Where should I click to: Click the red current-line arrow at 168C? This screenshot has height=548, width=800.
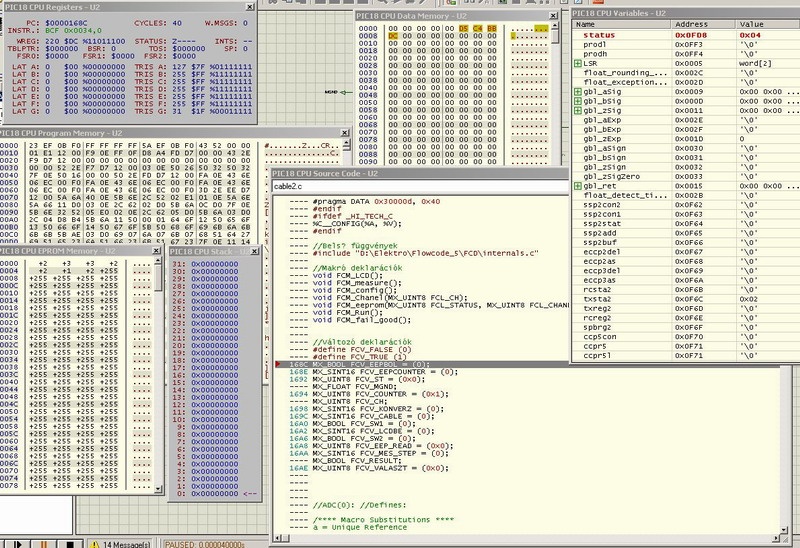pyautogui.click(x=277, y=363)
